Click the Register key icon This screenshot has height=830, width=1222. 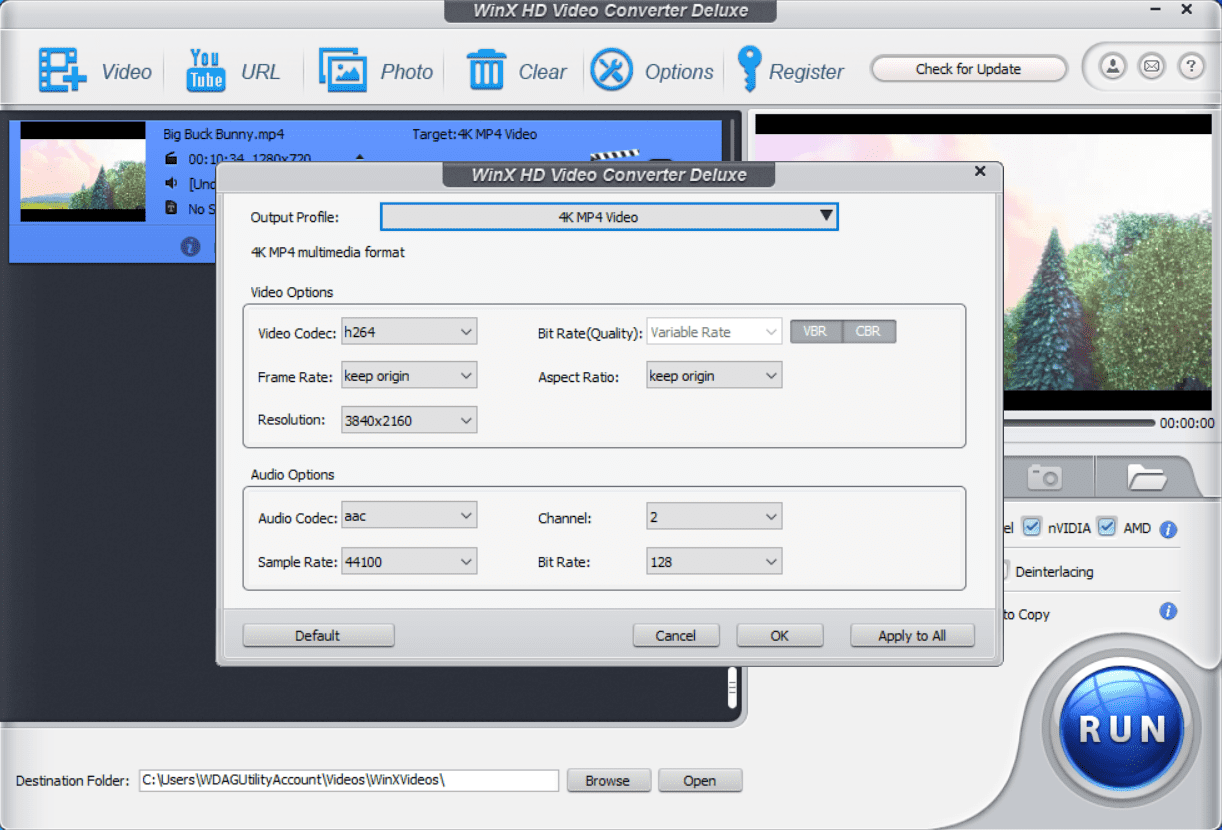(748, 71)
